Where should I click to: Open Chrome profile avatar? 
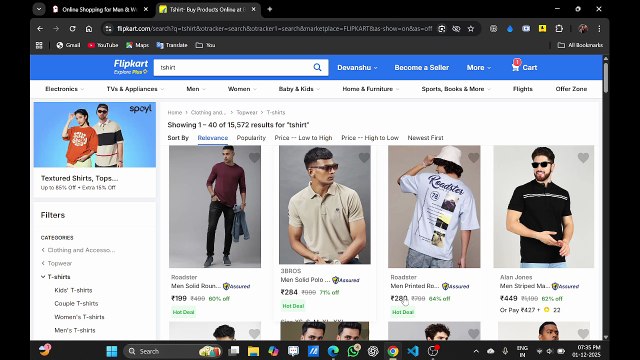583,29
